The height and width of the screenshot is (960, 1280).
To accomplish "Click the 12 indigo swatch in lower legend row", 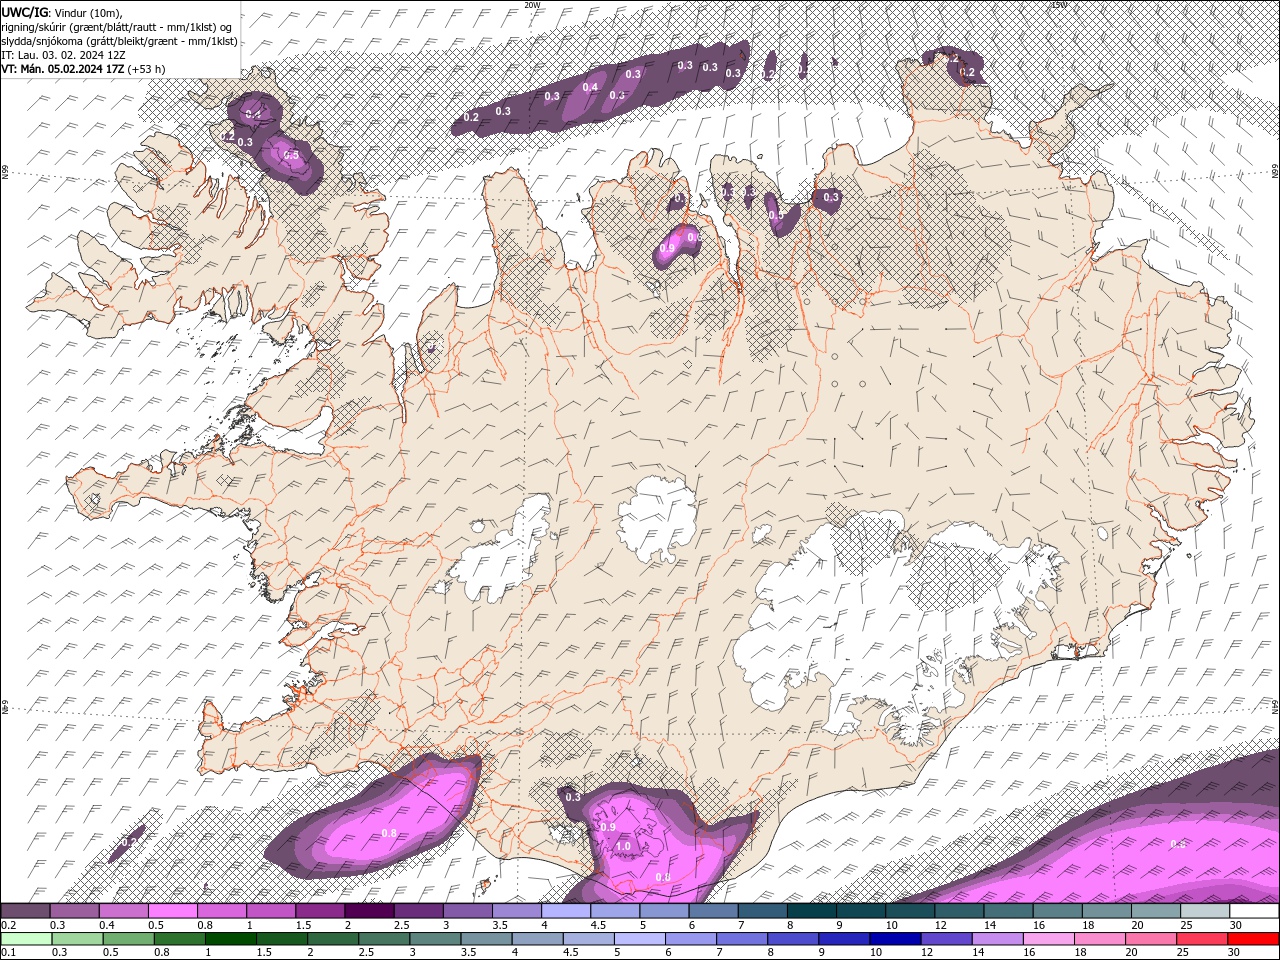I will tap(946, 939).
